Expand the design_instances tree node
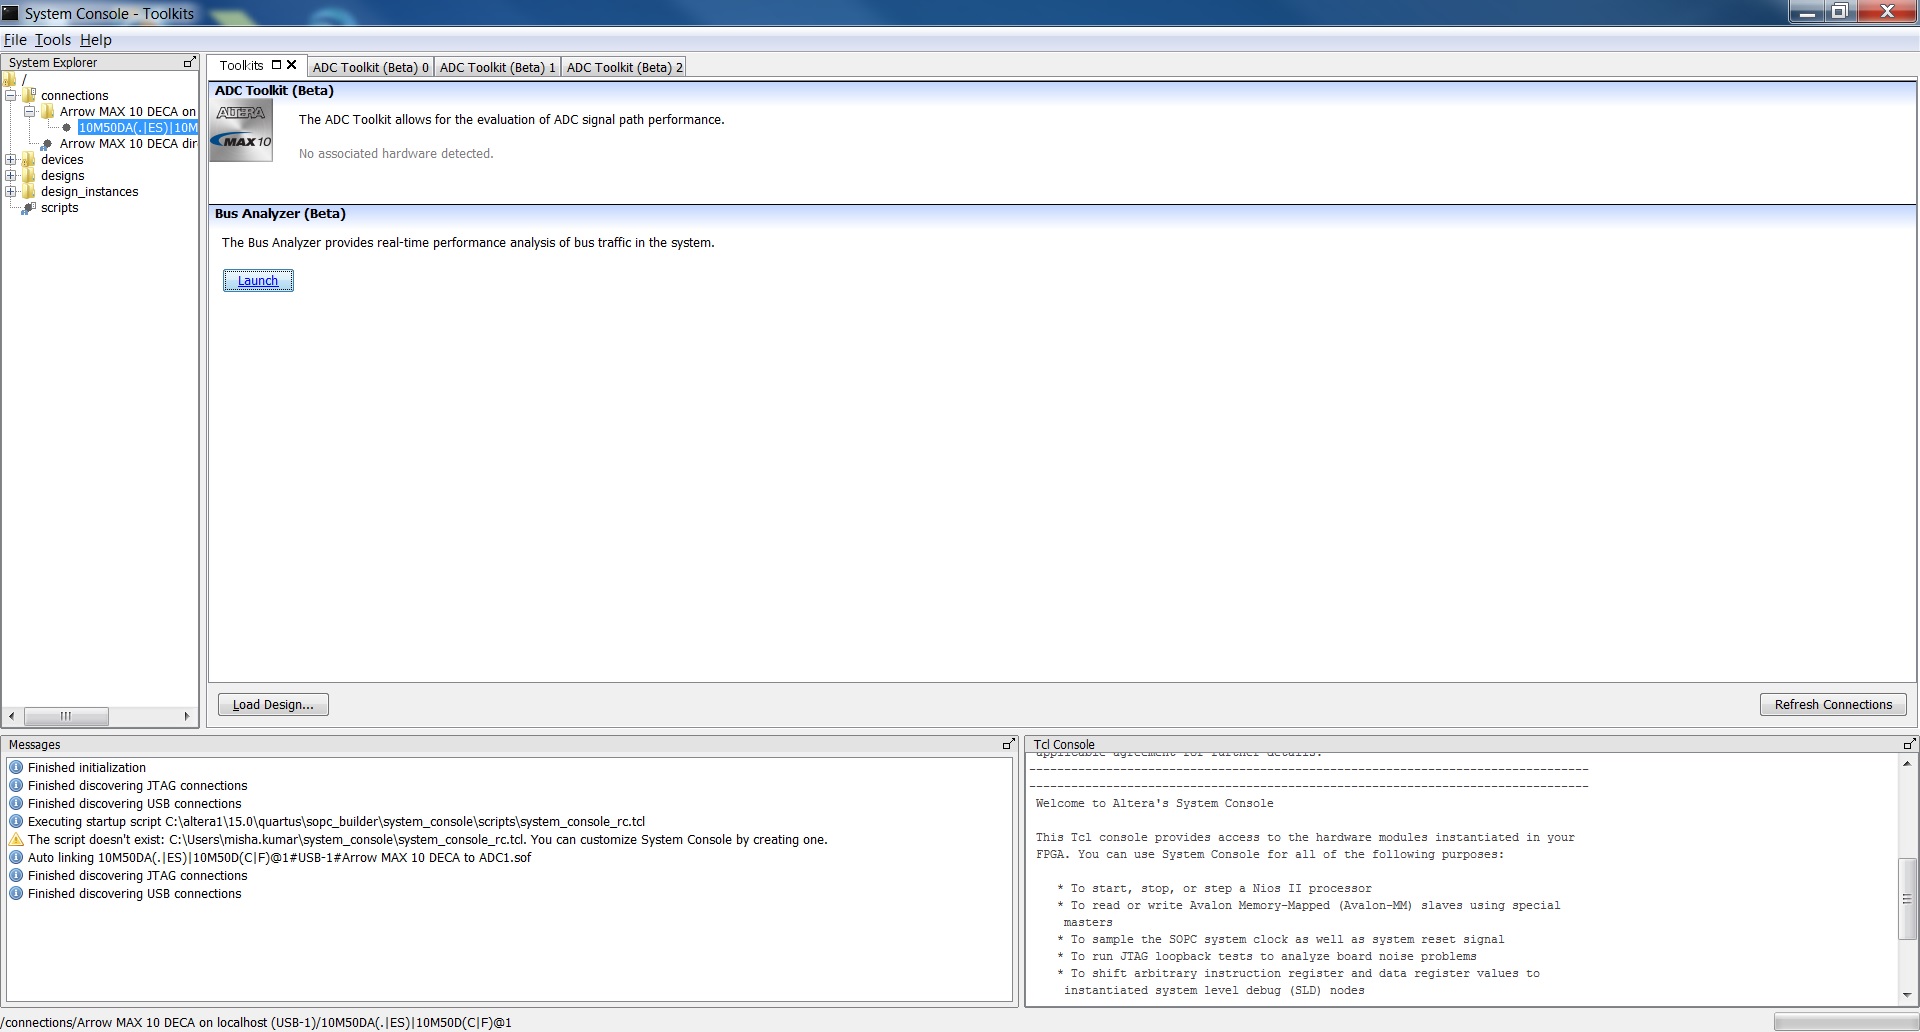1920x1032 pixels. coord(11,191)
